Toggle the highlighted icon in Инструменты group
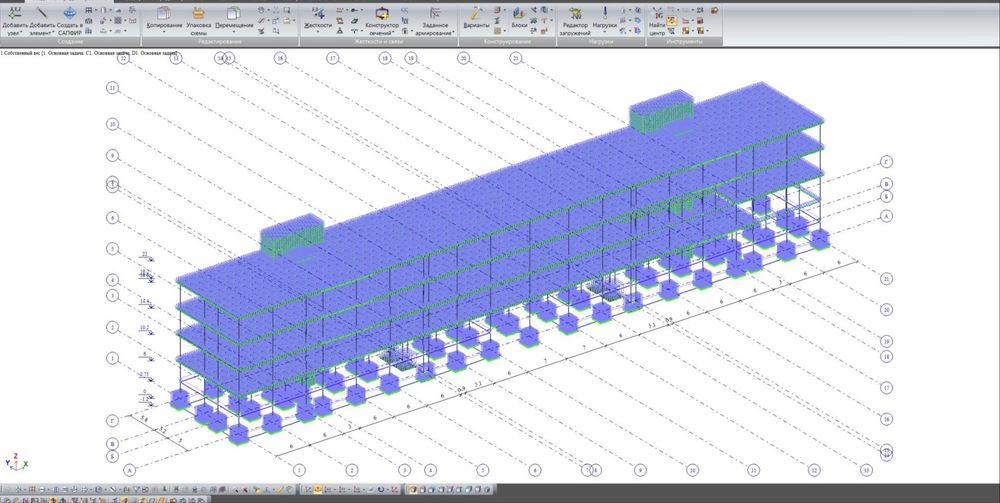This screenshot has width=1000, height=503. (672, 19)
